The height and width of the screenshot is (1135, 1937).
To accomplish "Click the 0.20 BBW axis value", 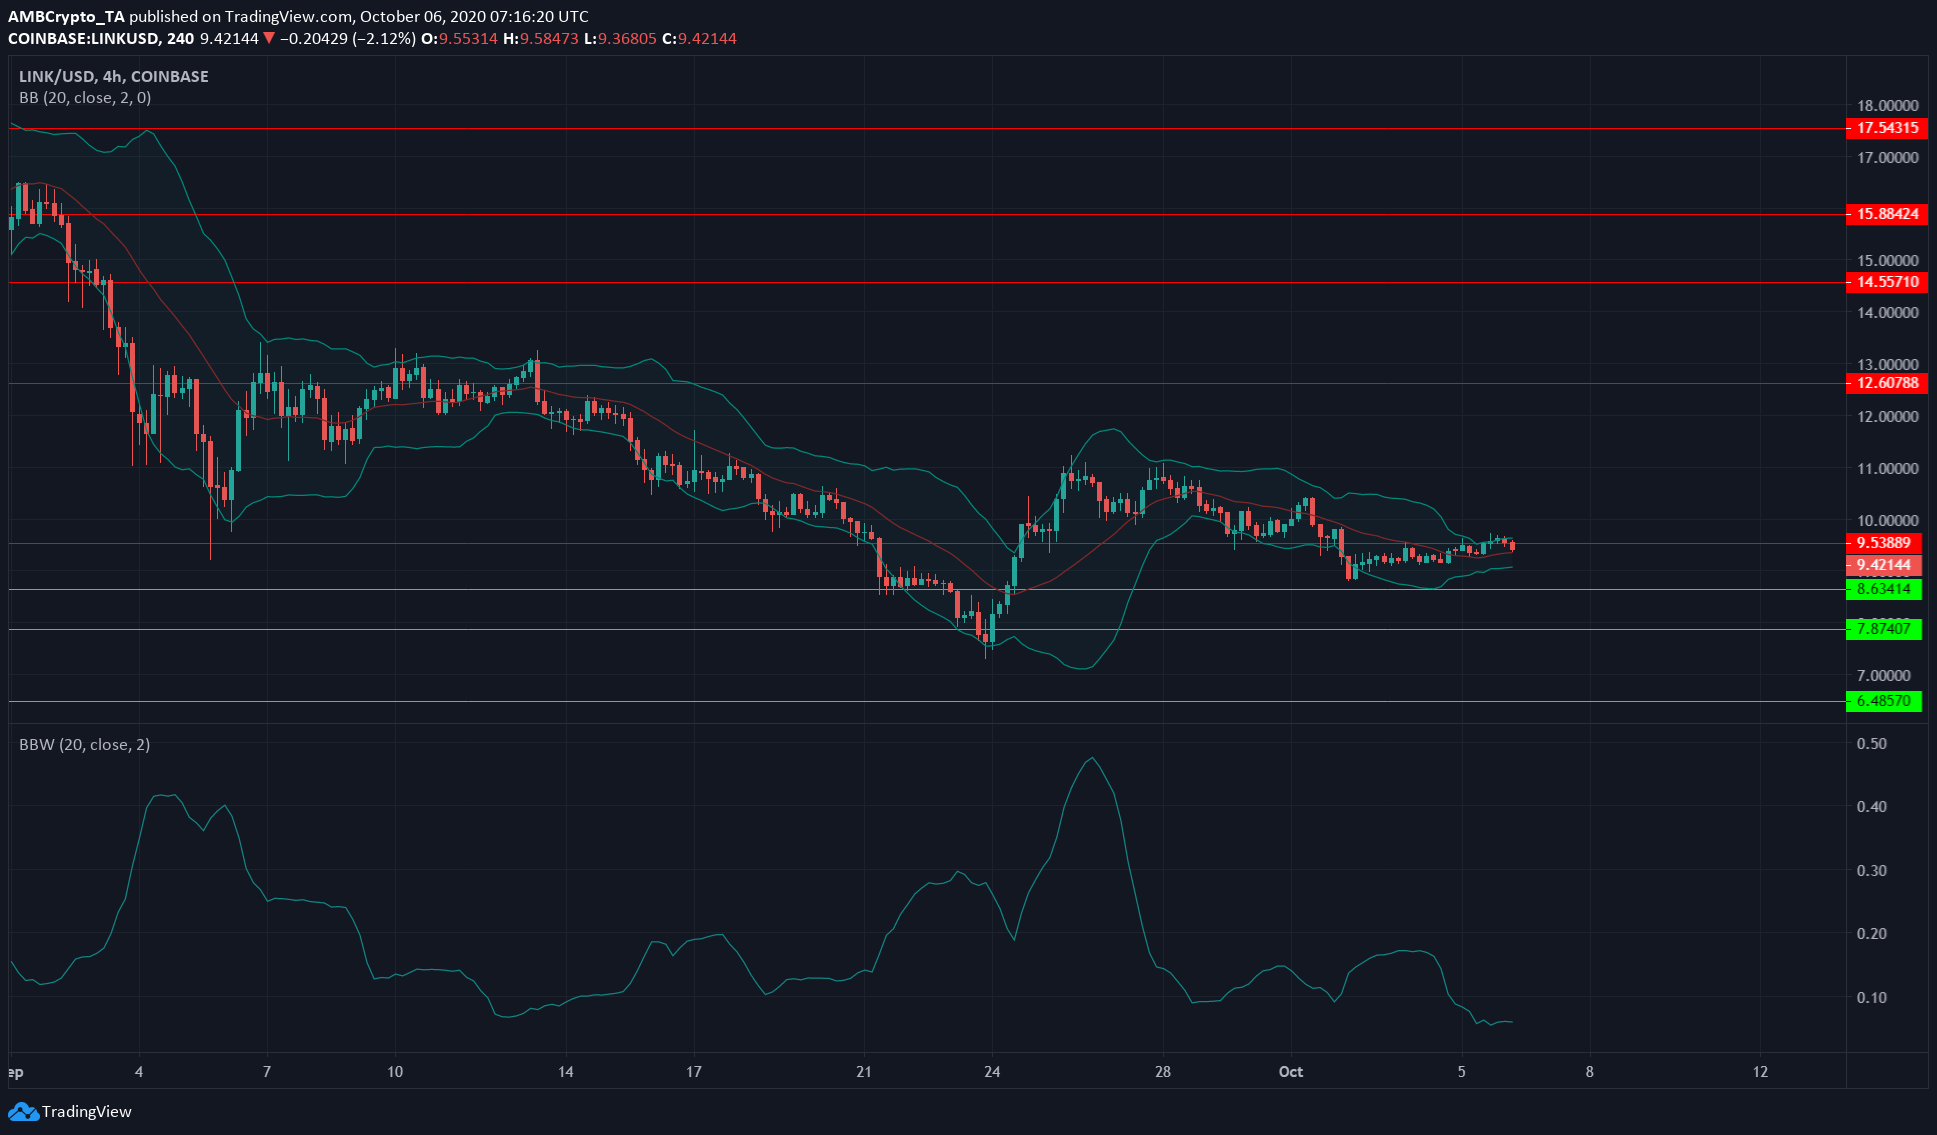I will coord(1871,933).
